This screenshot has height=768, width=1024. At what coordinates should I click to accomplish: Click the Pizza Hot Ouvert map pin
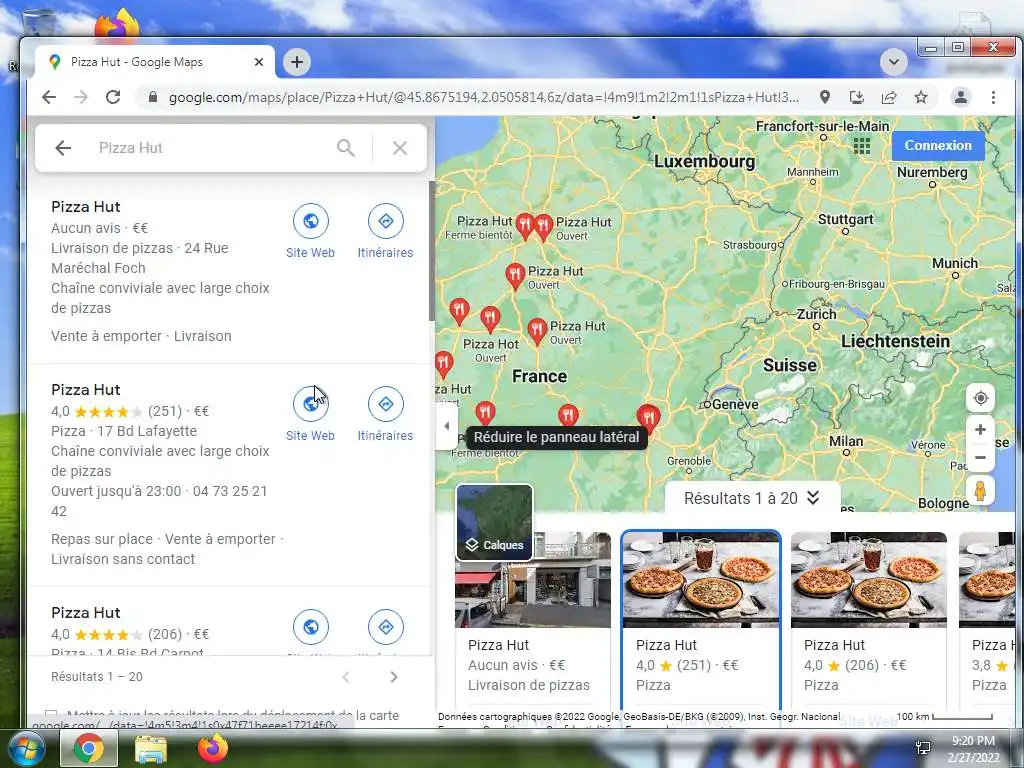pos(490,319)
